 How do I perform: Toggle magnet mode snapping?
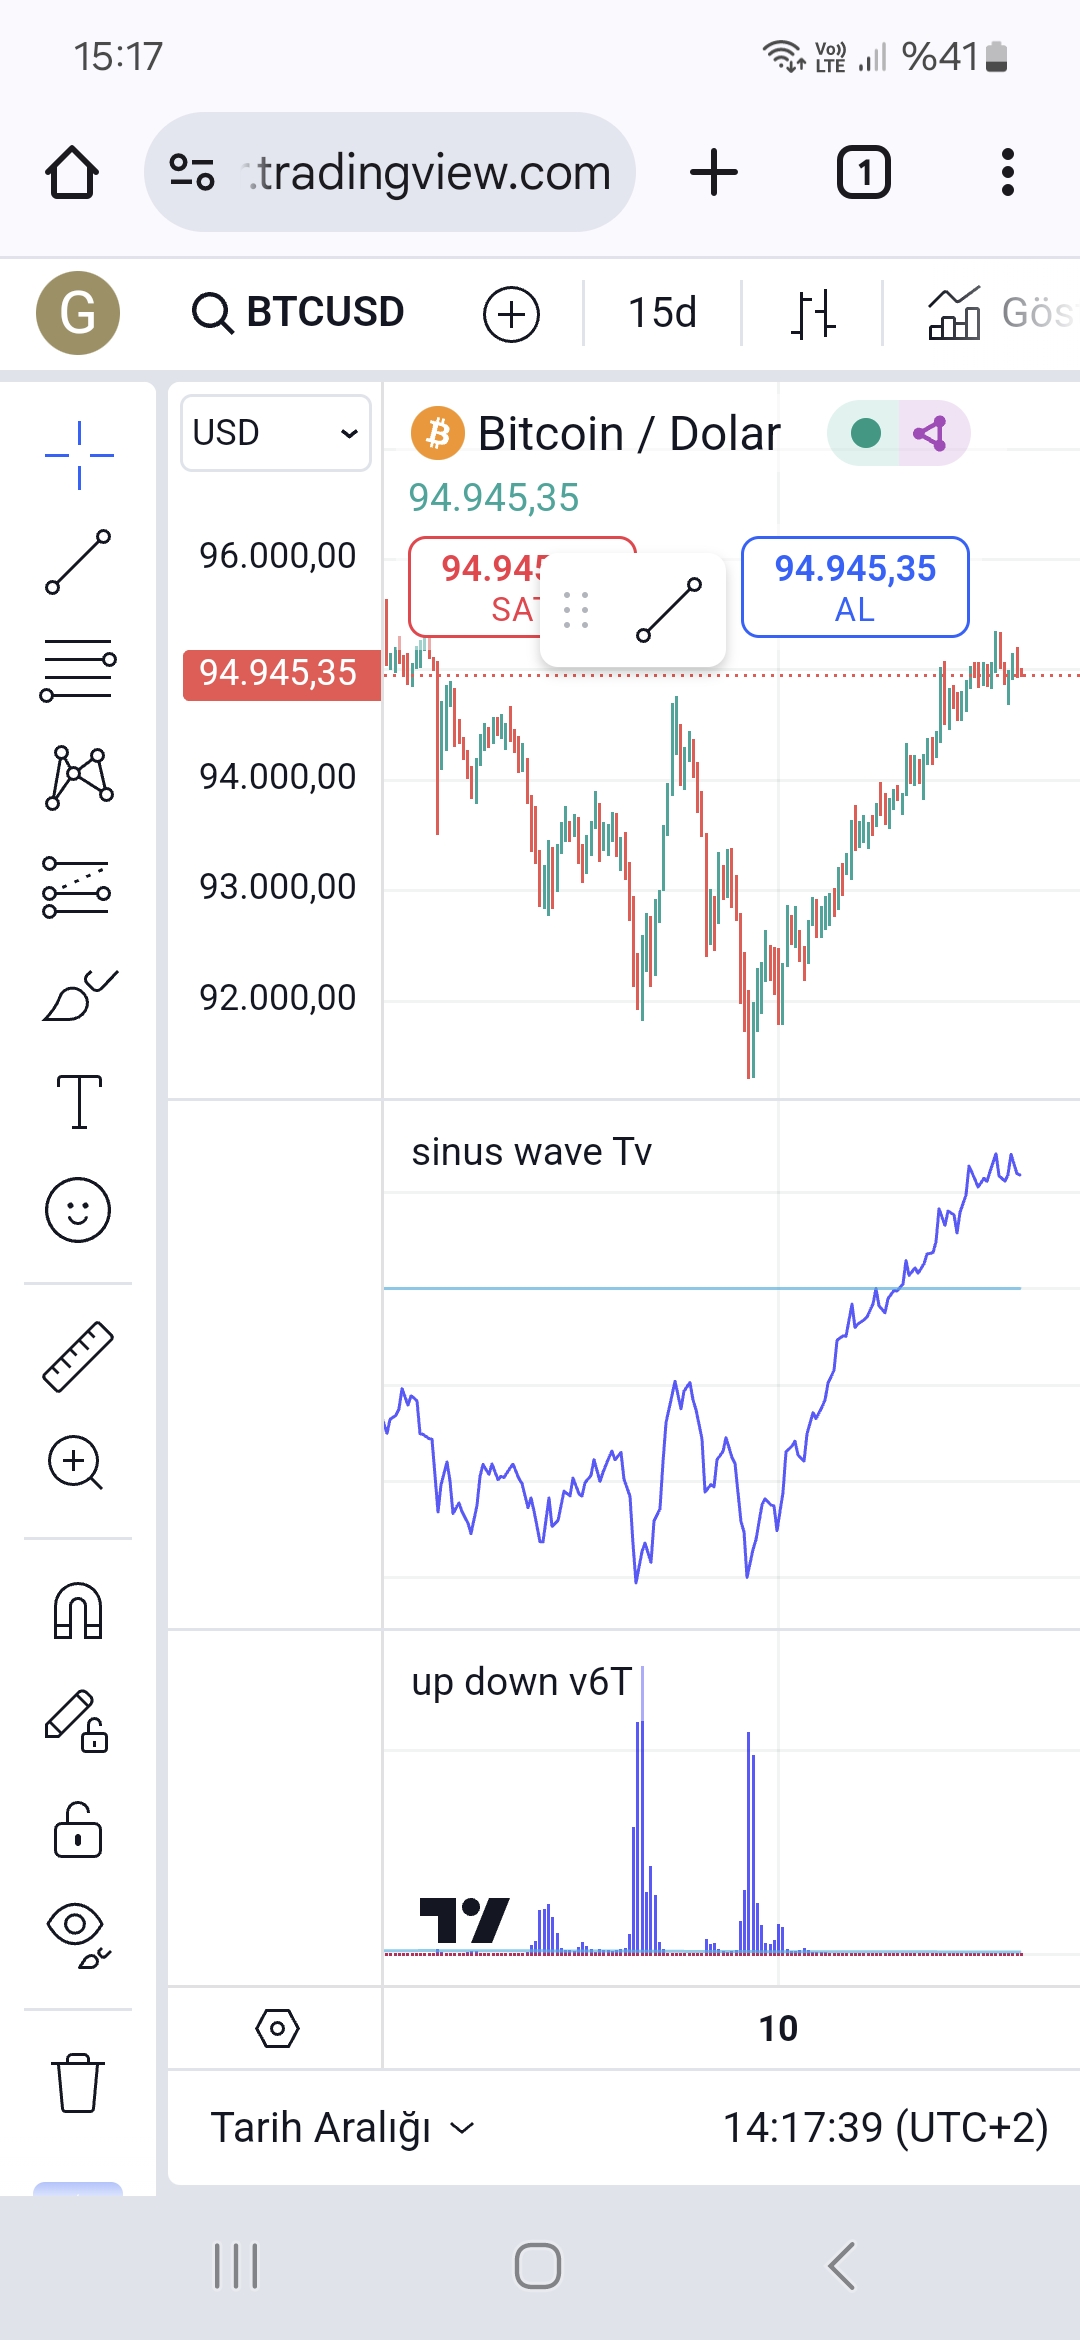pyautogui.click(x=78, y=1610)
